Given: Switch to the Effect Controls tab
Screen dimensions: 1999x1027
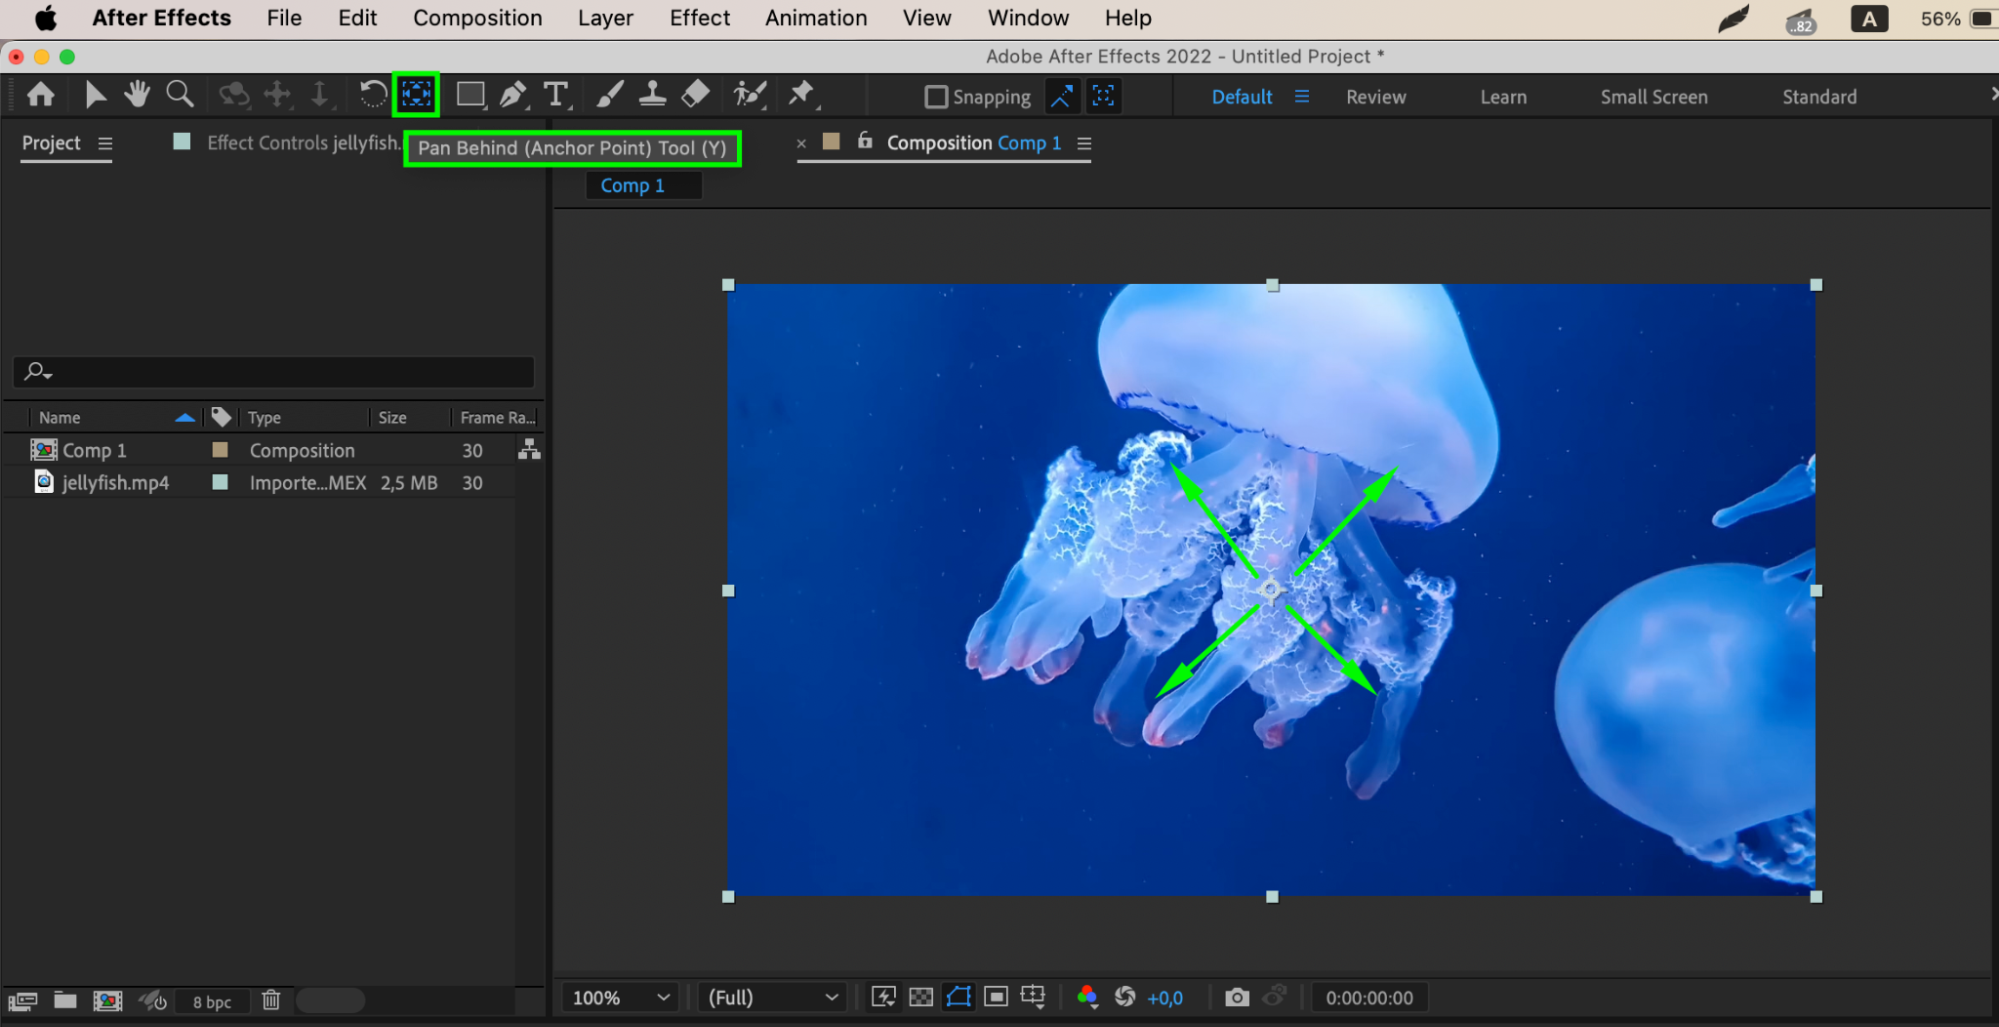Looking at the screenshot, I should tap(301, 143).
